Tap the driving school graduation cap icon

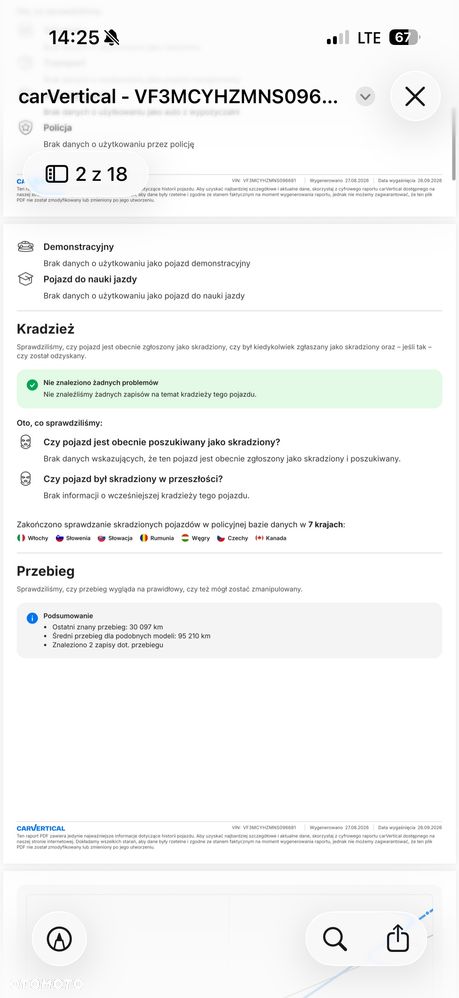pos(25,279)
